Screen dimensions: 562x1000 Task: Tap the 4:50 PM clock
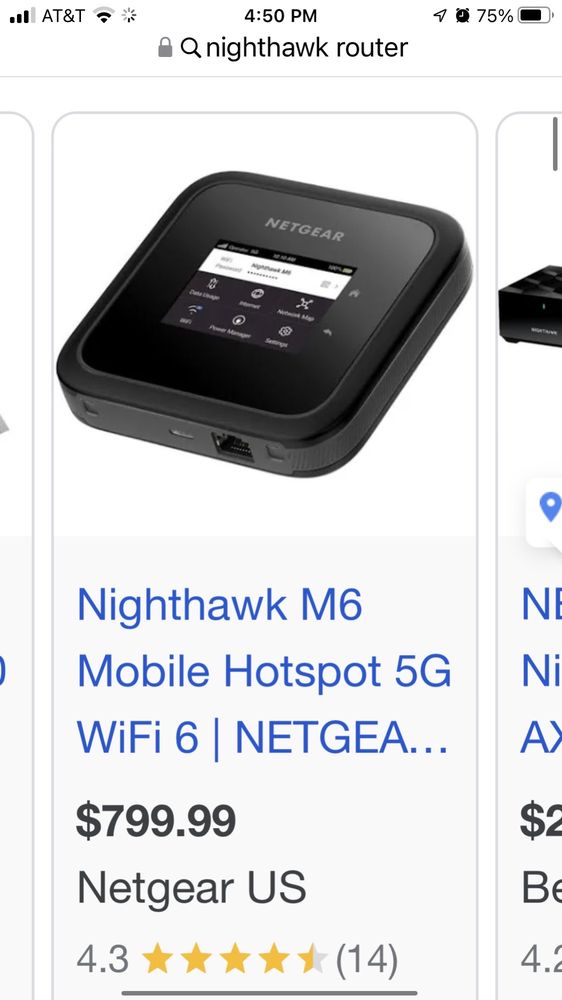[x=281, y=16]
